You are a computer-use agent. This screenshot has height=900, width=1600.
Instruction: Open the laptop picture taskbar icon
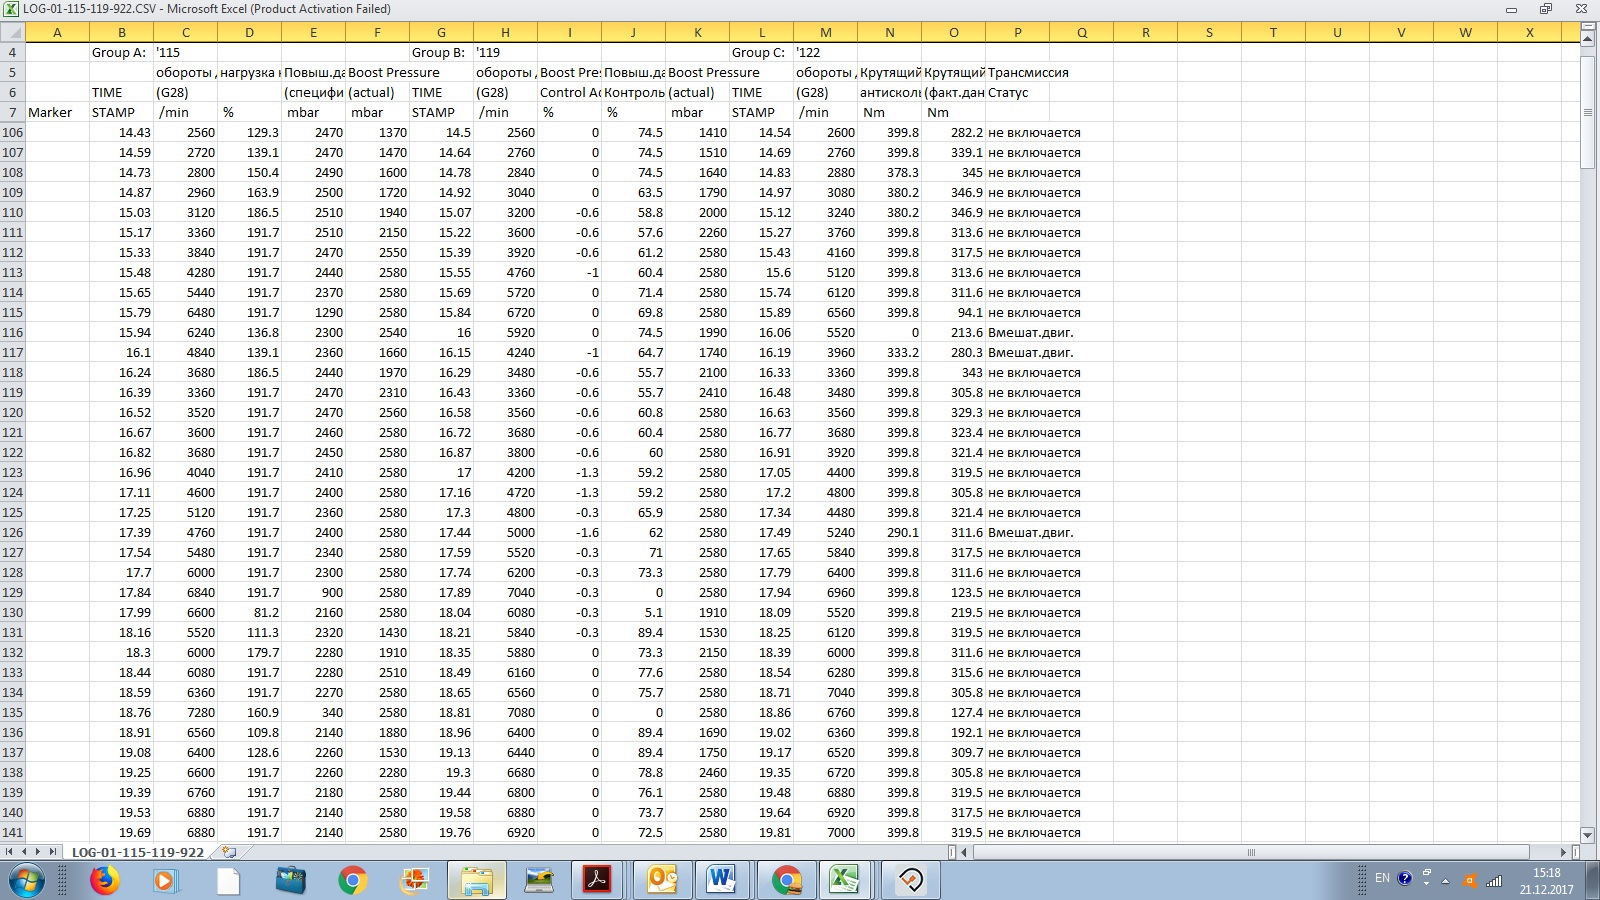click(540, 880)
